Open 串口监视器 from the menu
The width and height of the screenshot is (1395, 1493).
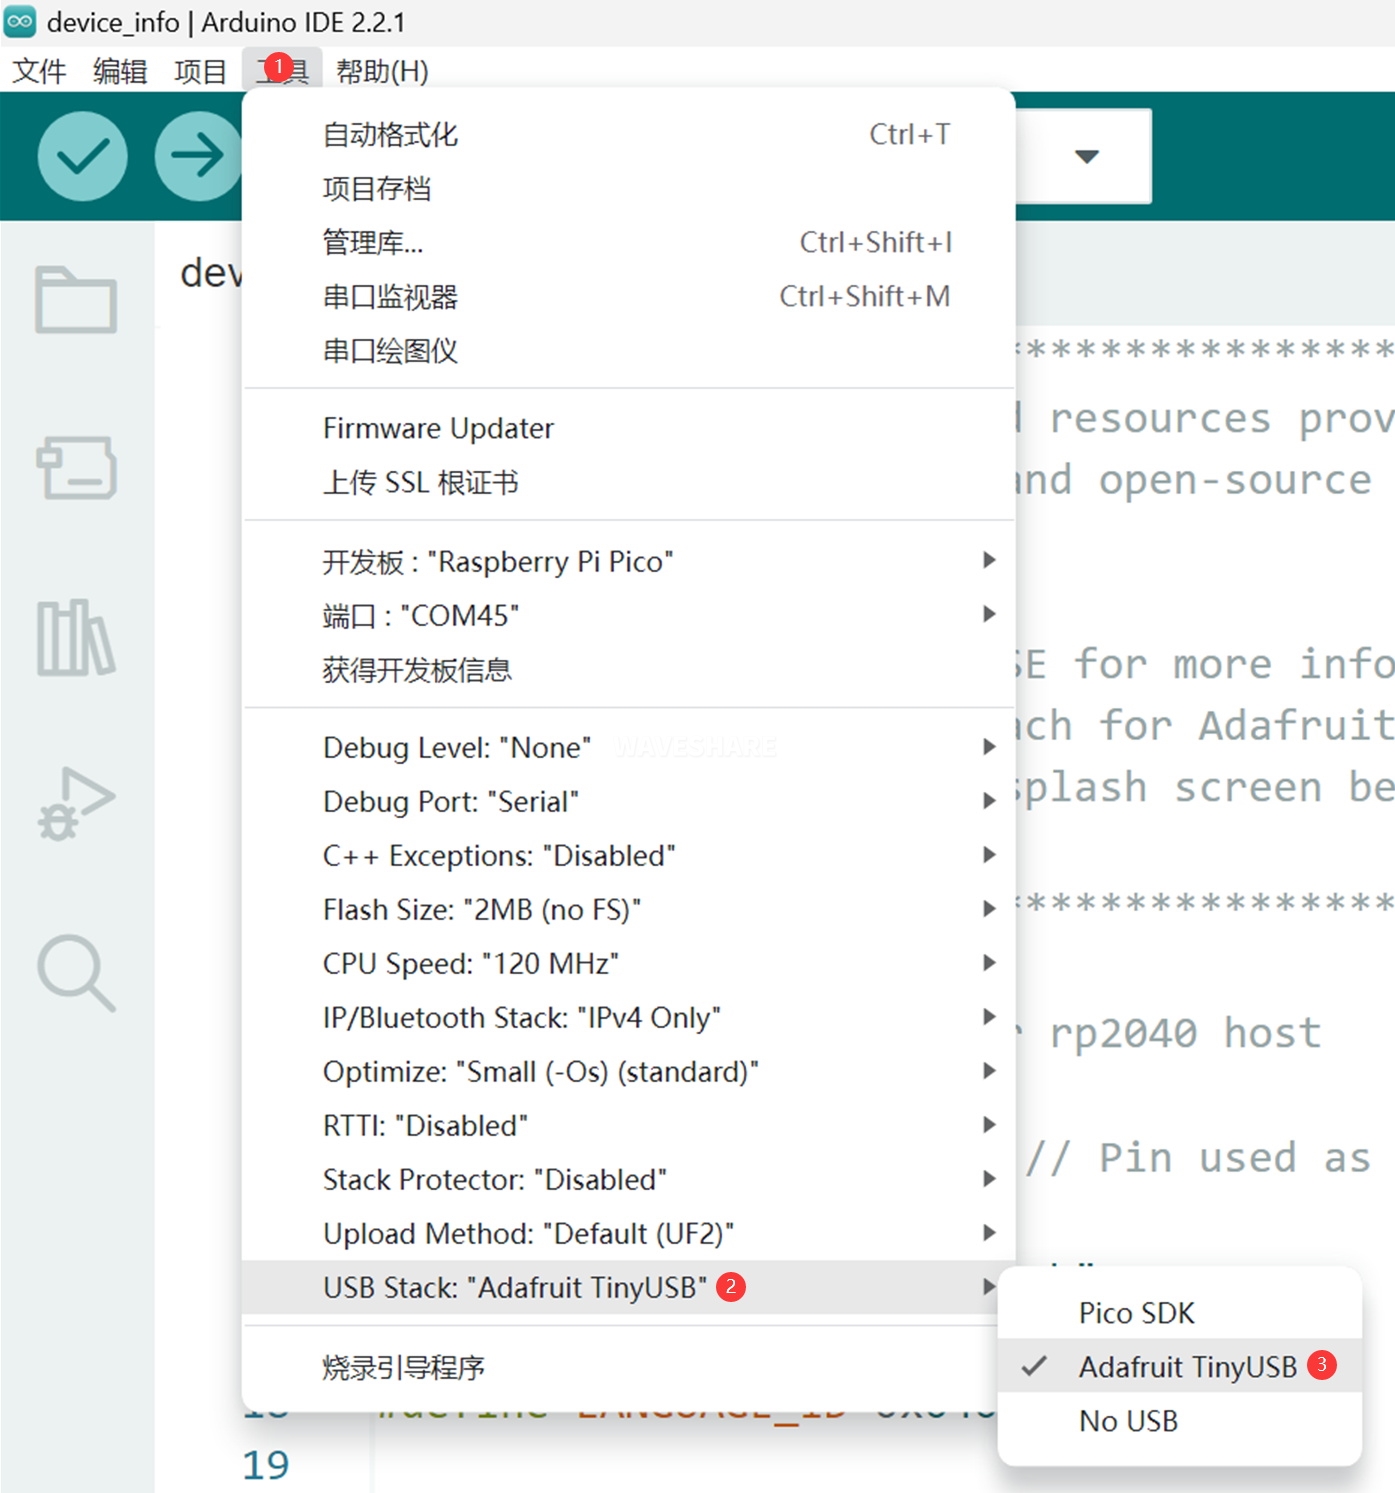629,297
